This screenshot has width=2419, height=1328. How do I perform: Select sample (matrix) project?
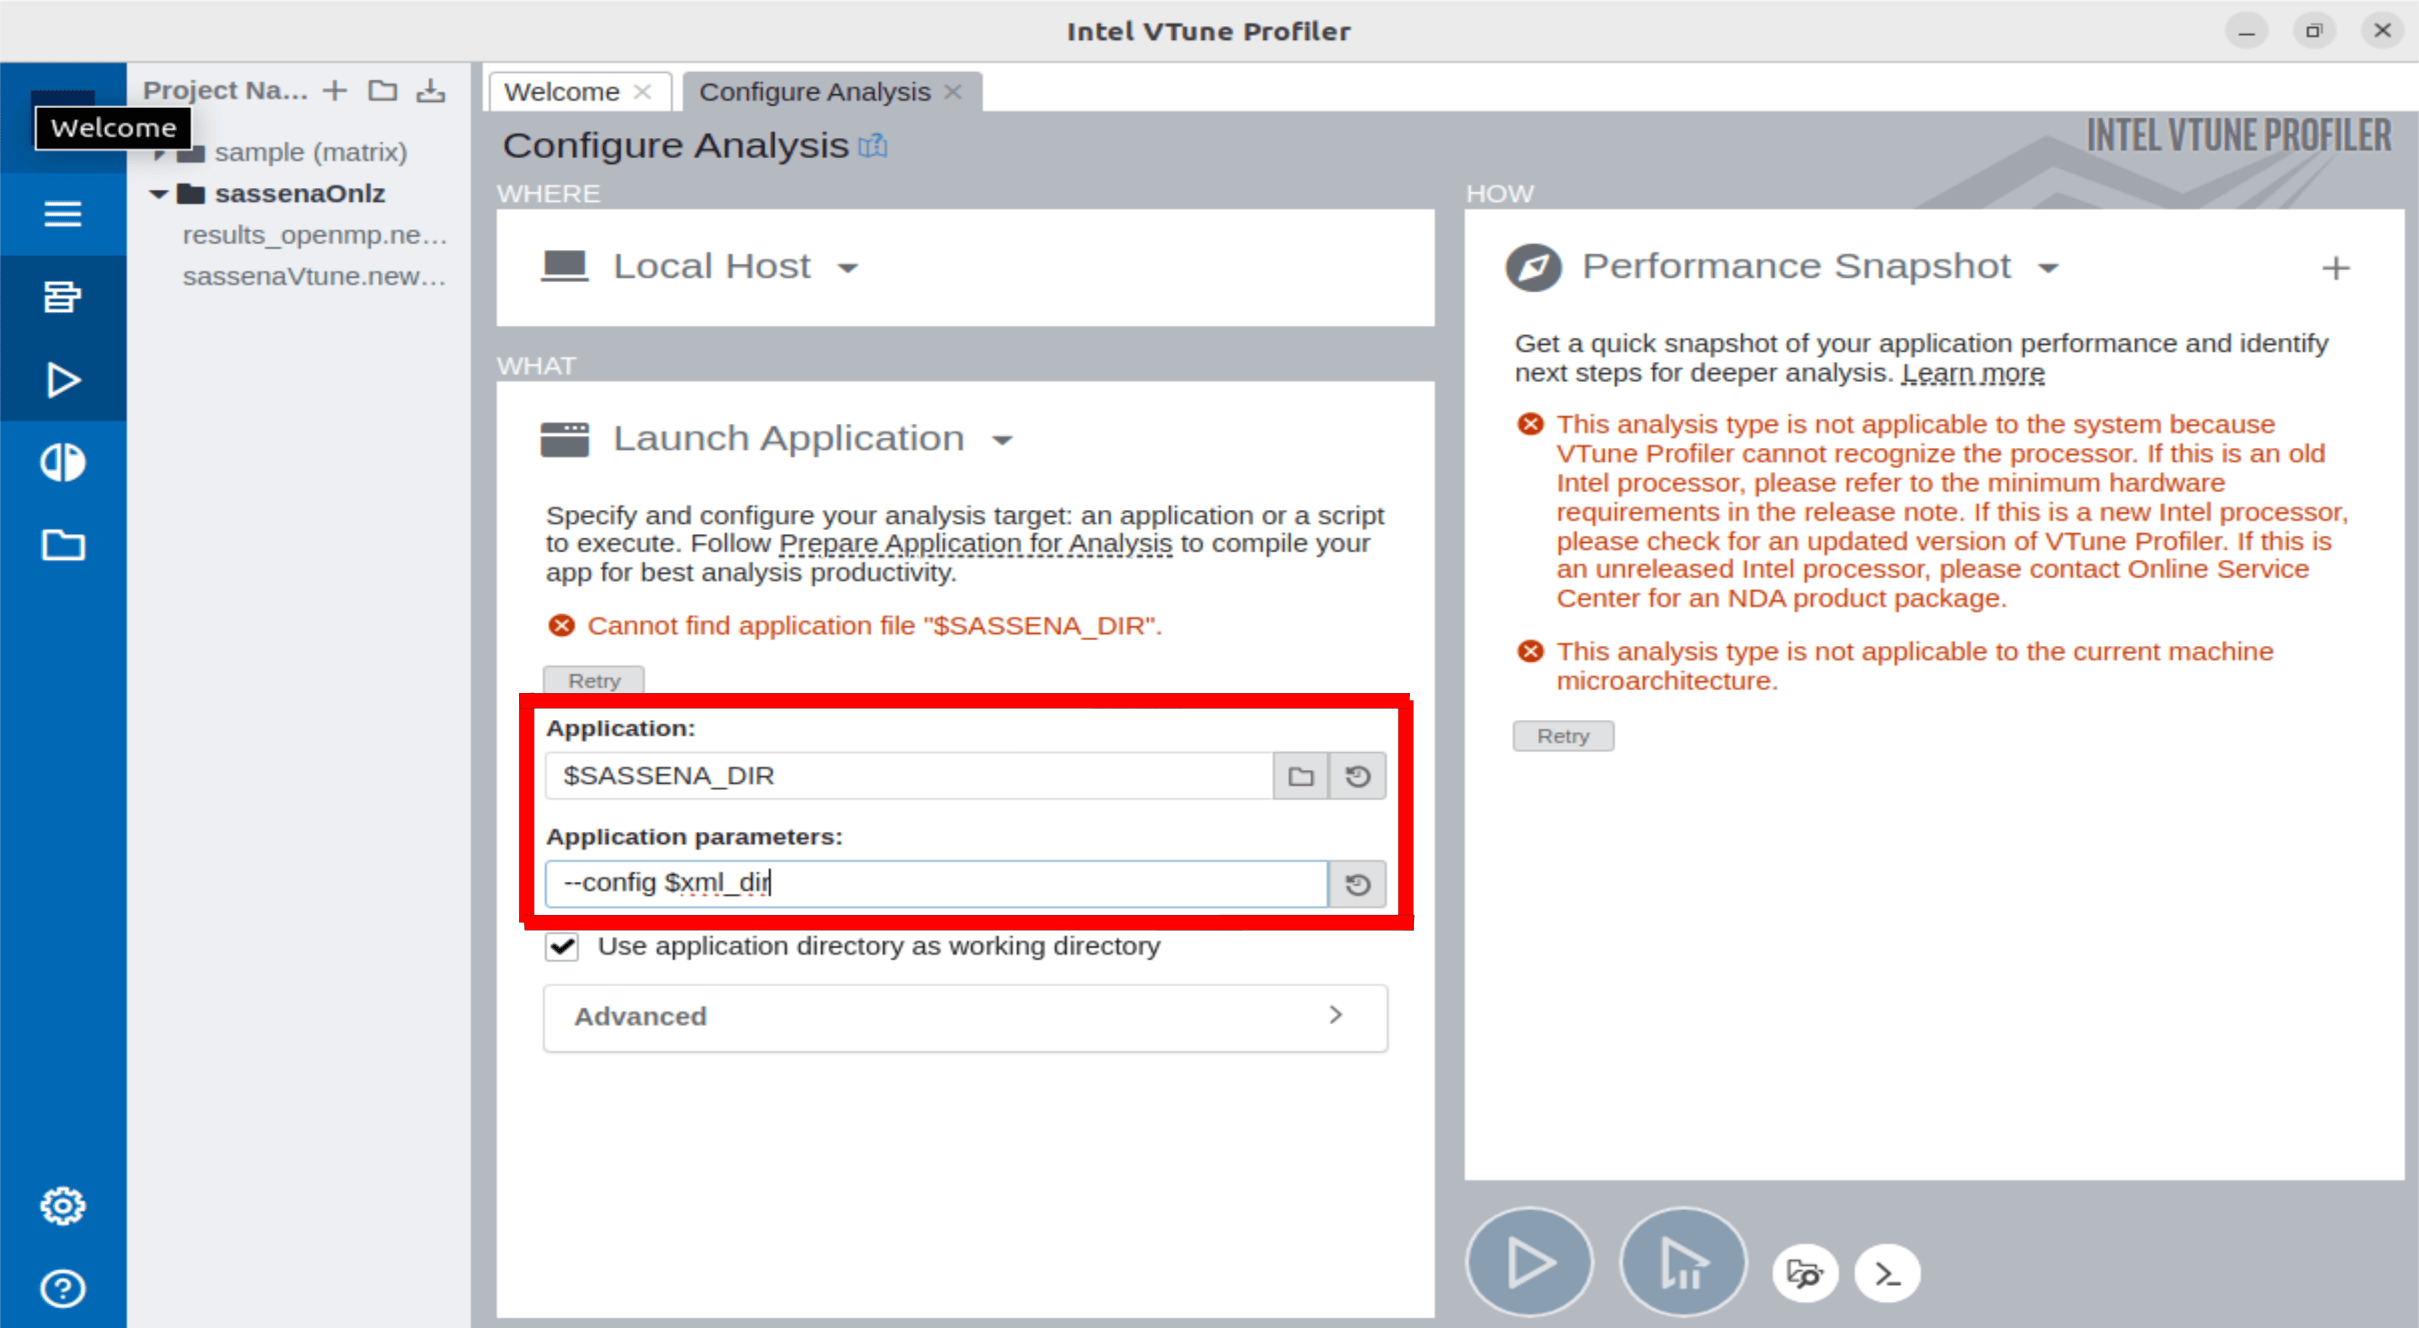tap(311, 152)
